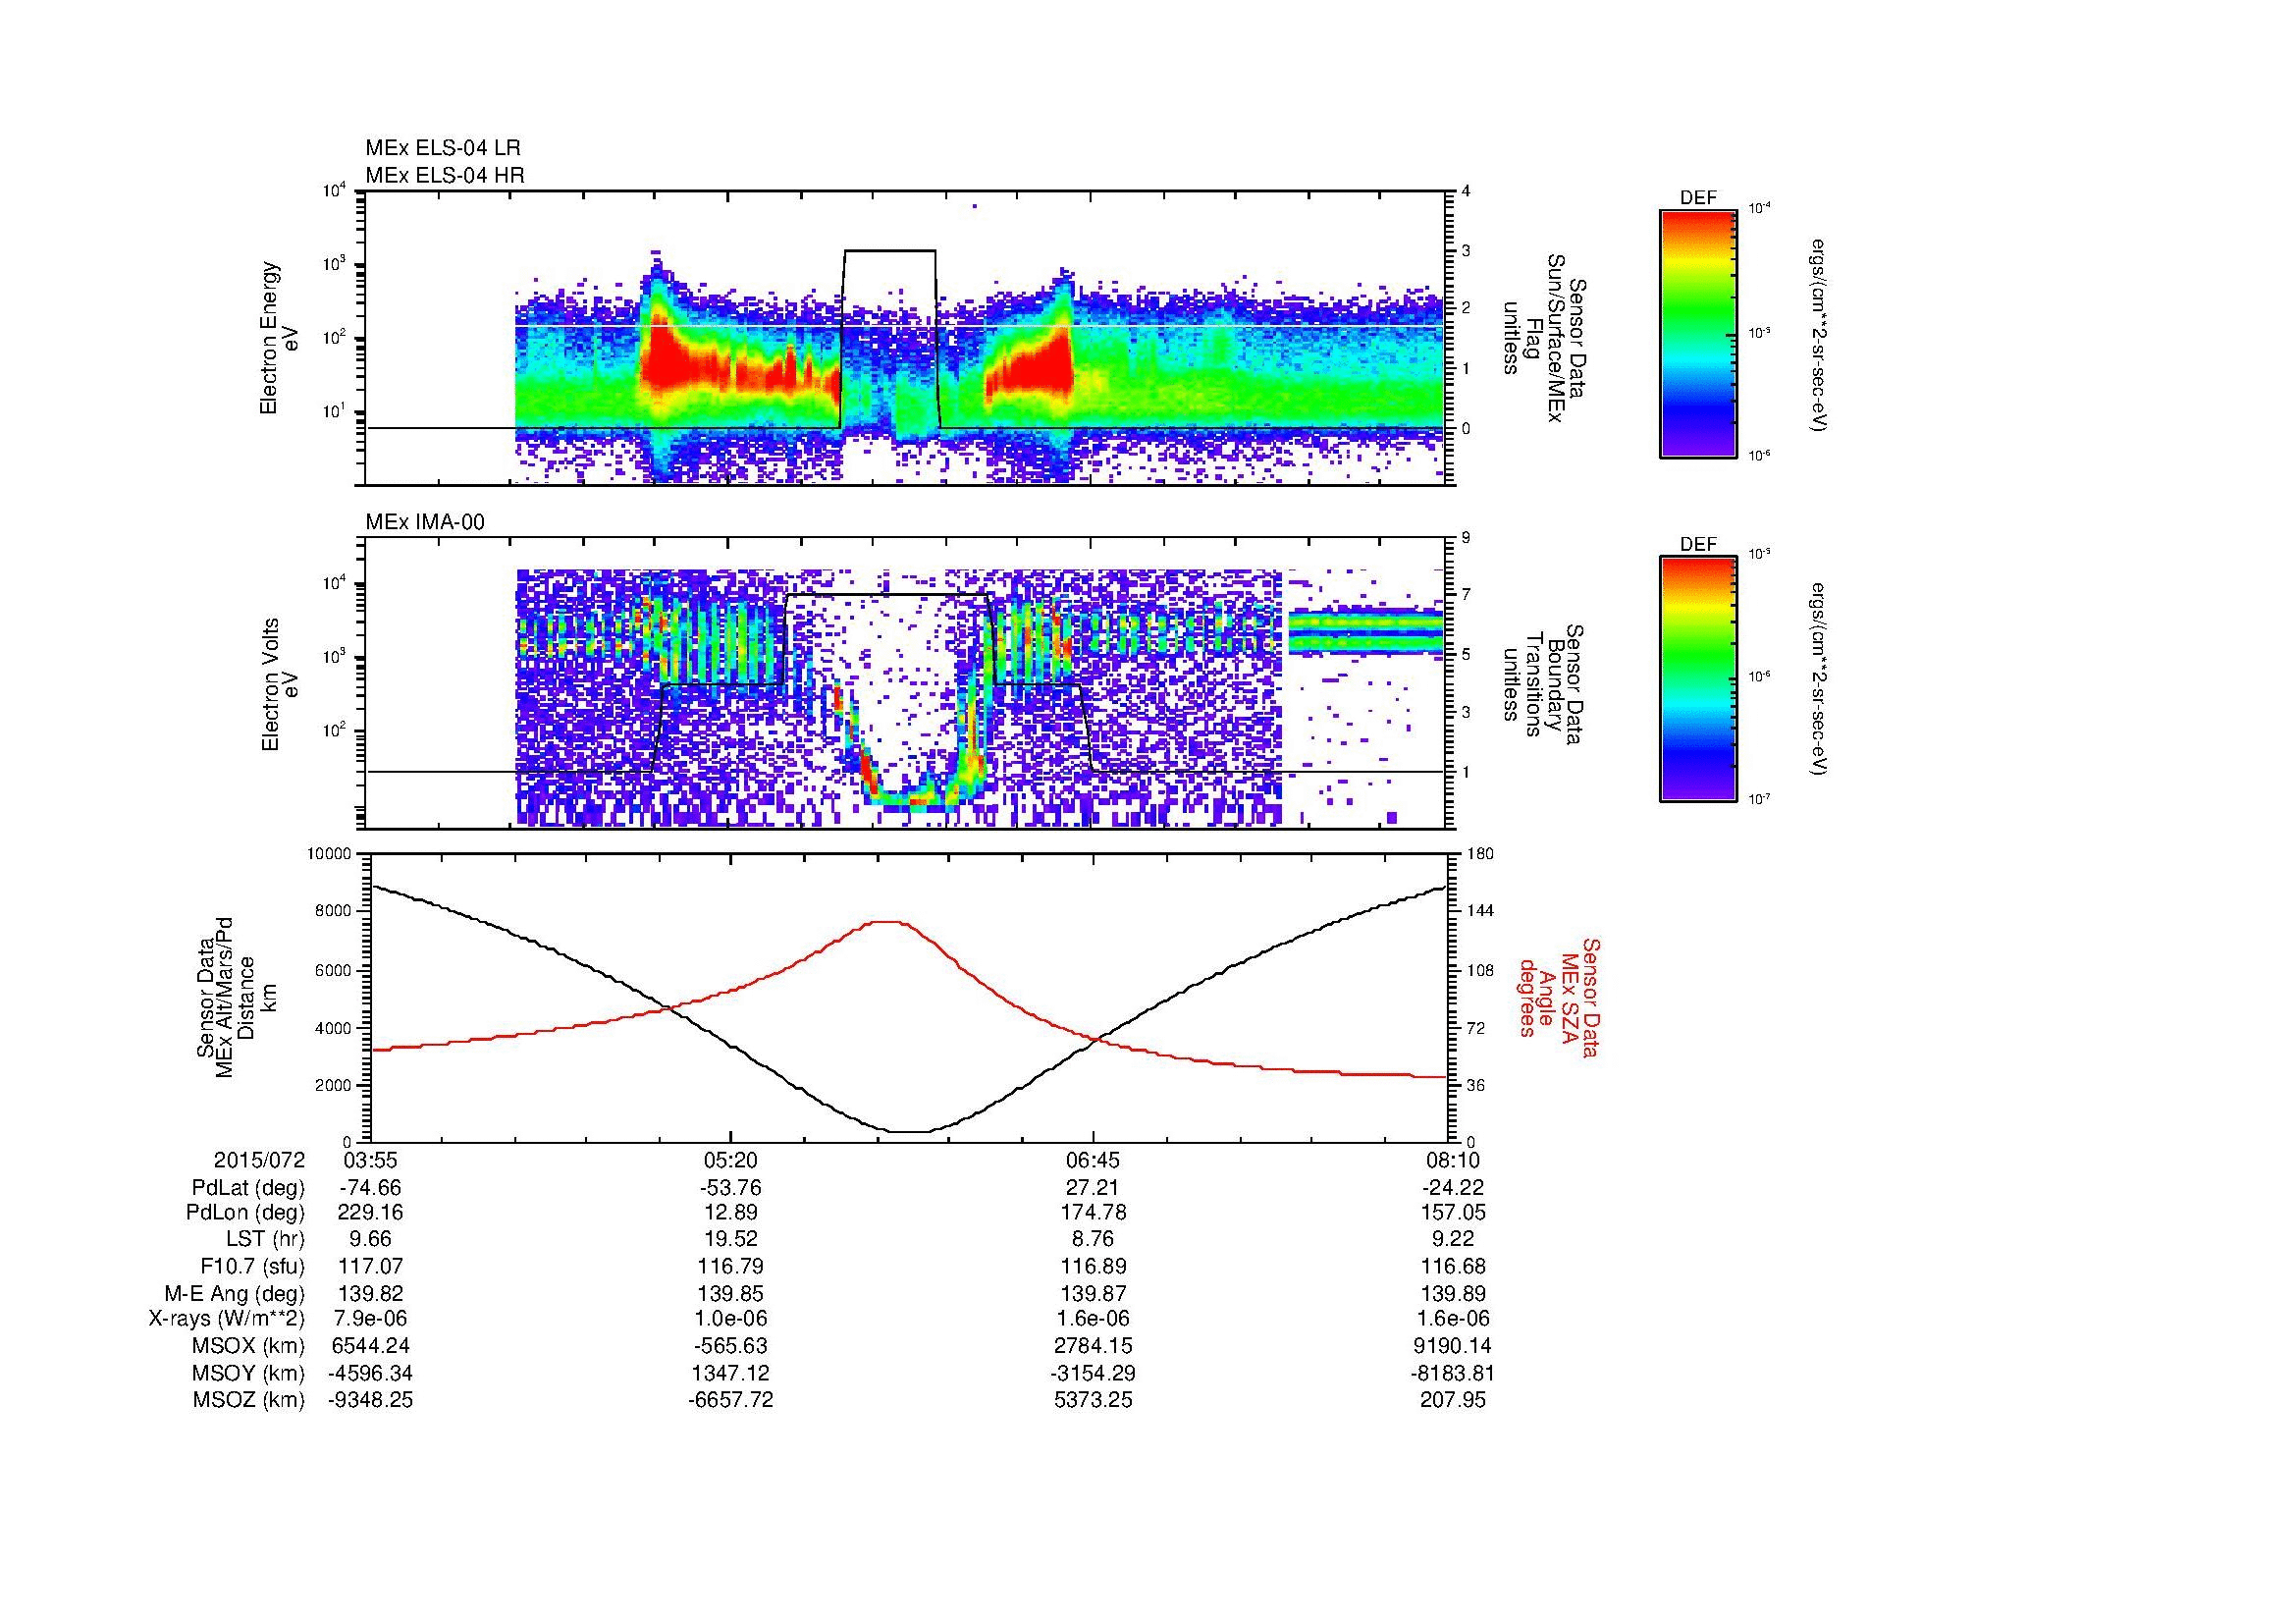Click MSOZ value '207.95'

[1453, 1400]
